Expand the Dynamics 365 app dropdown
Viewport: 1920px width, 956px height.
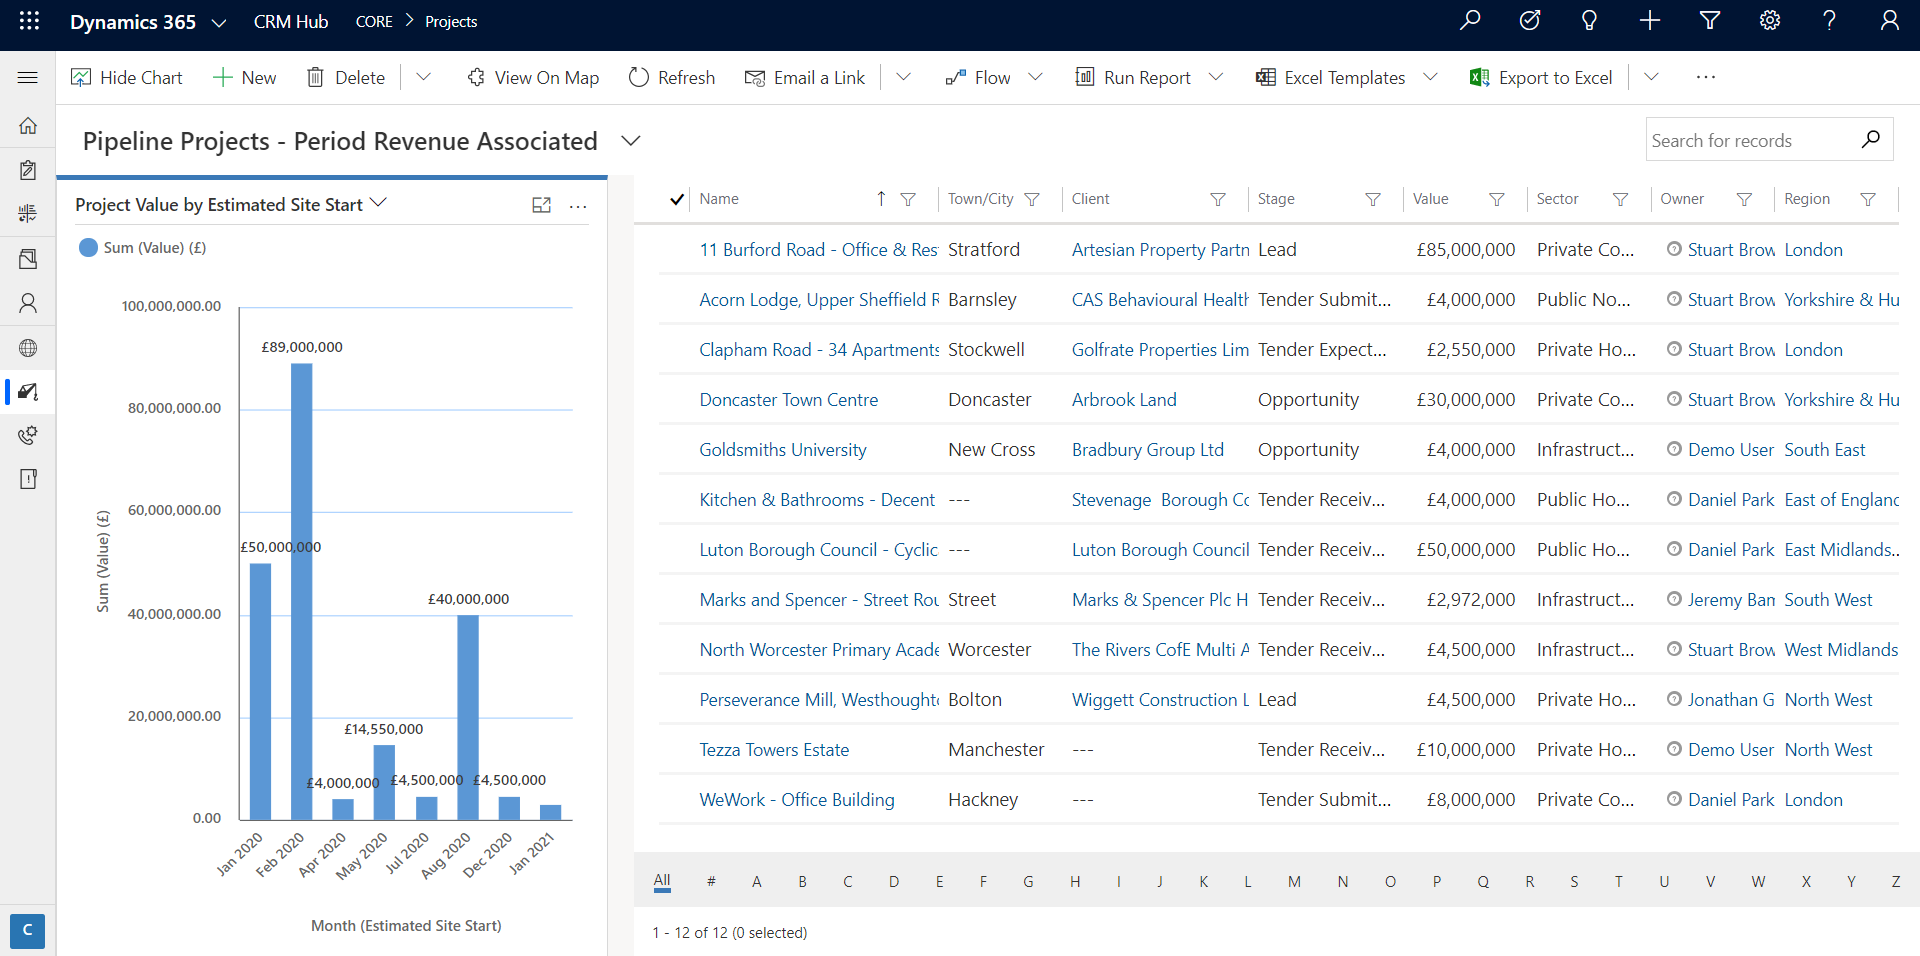click(x=219, y=22)
